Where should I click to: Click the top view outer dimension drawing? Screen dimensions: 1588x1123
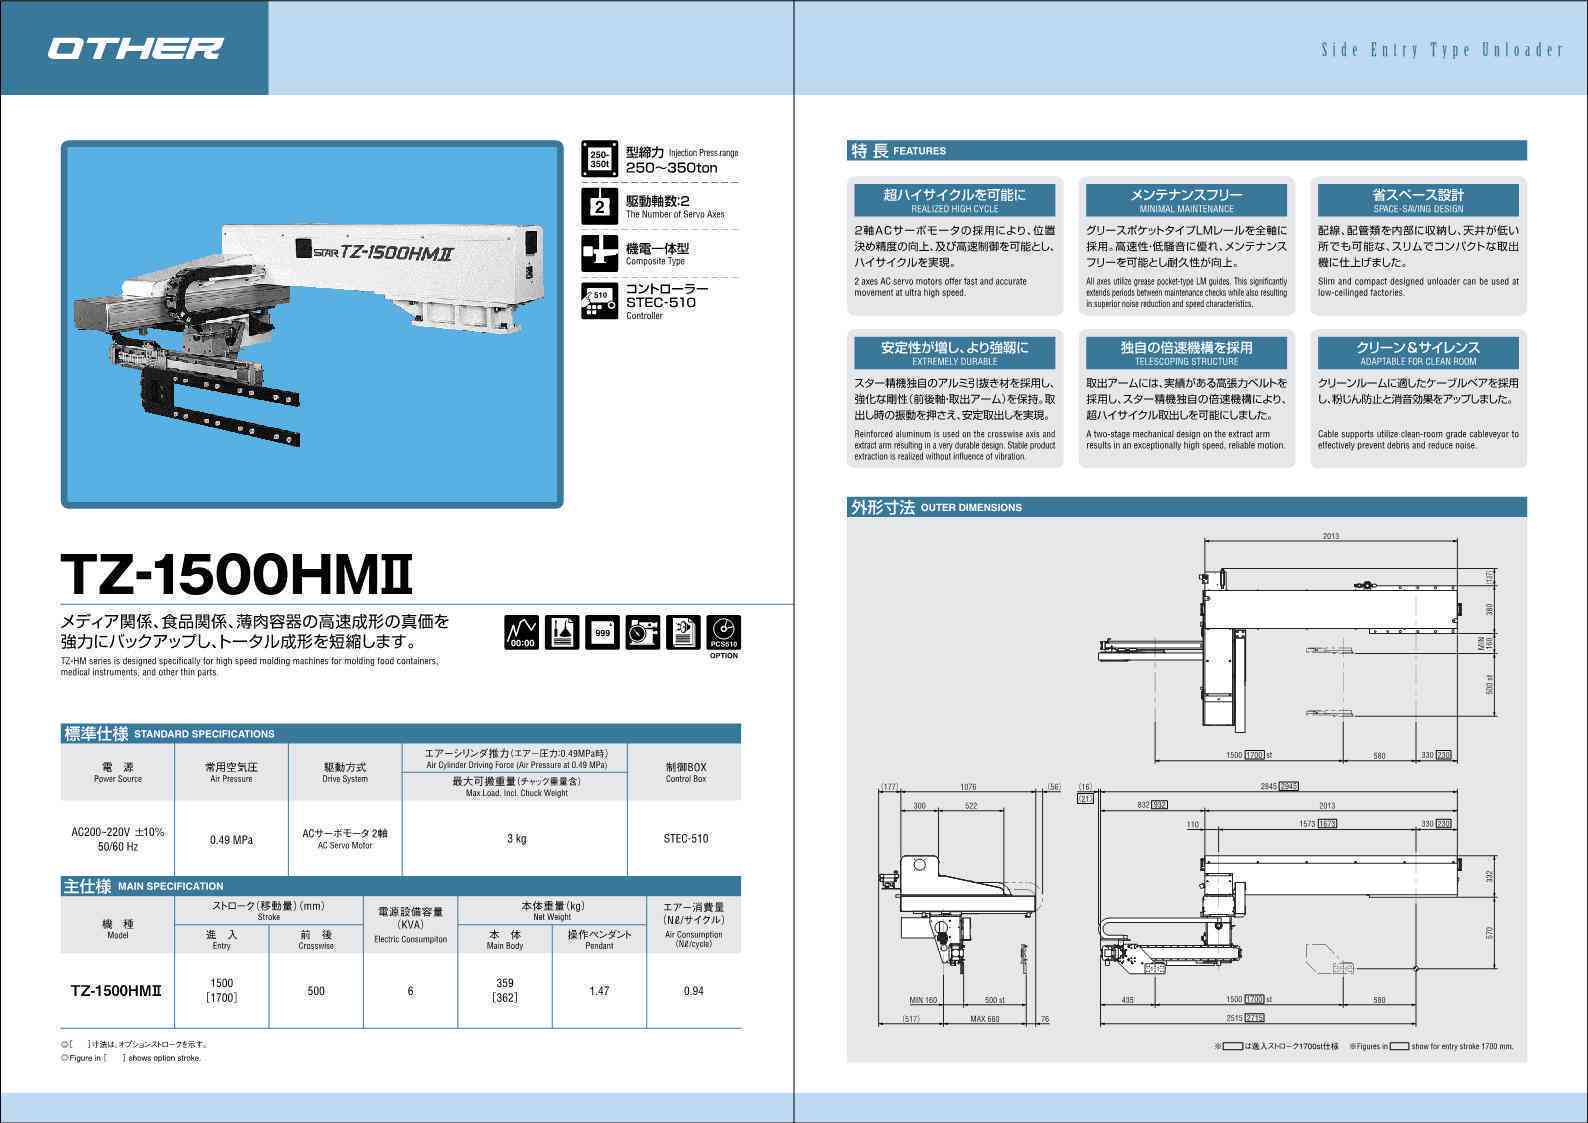pos(1296,650)
